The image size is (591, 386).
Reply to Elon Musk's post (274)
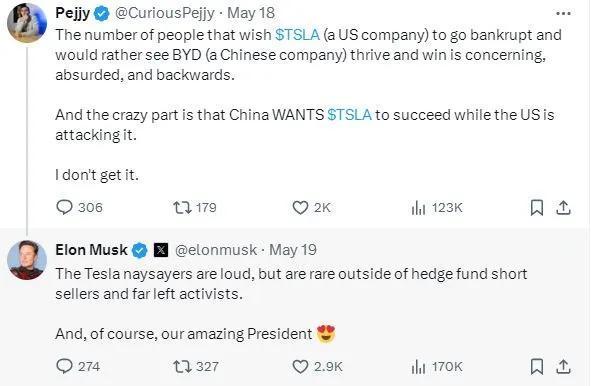[x=78, y=366]
